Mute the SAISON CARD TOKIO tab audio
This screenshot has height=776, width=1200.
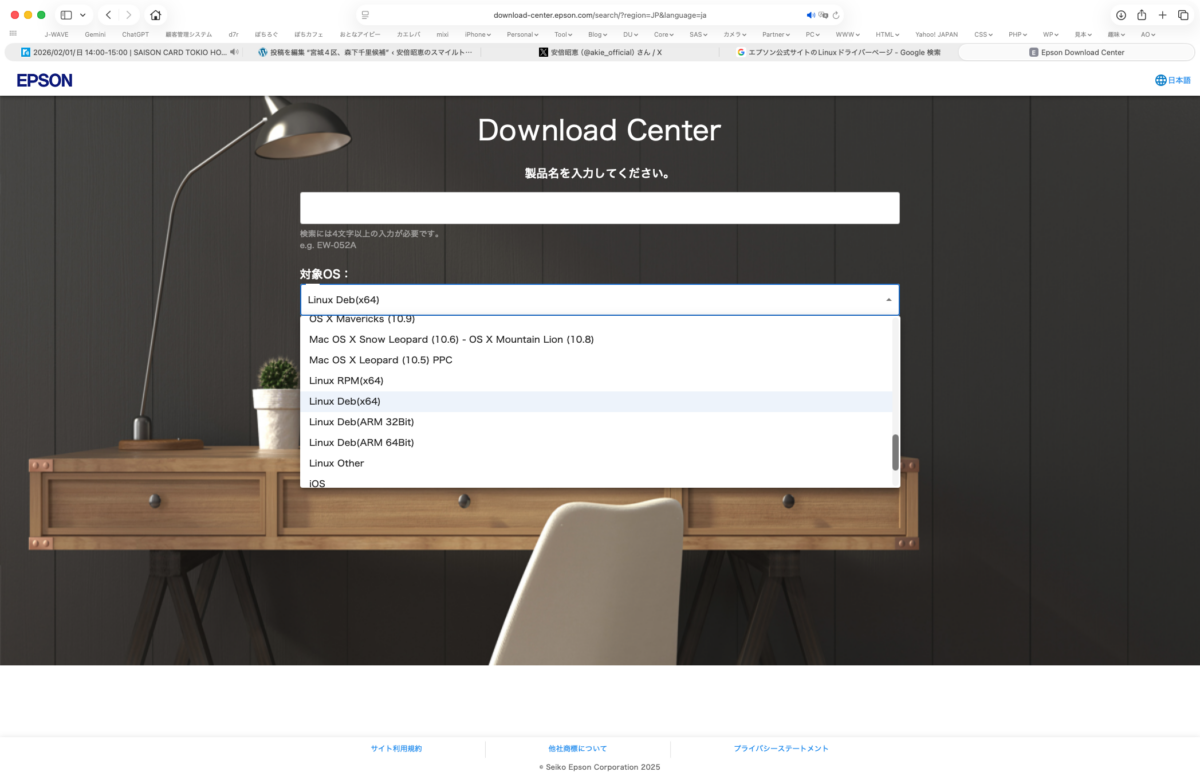(x=233, y=52)
